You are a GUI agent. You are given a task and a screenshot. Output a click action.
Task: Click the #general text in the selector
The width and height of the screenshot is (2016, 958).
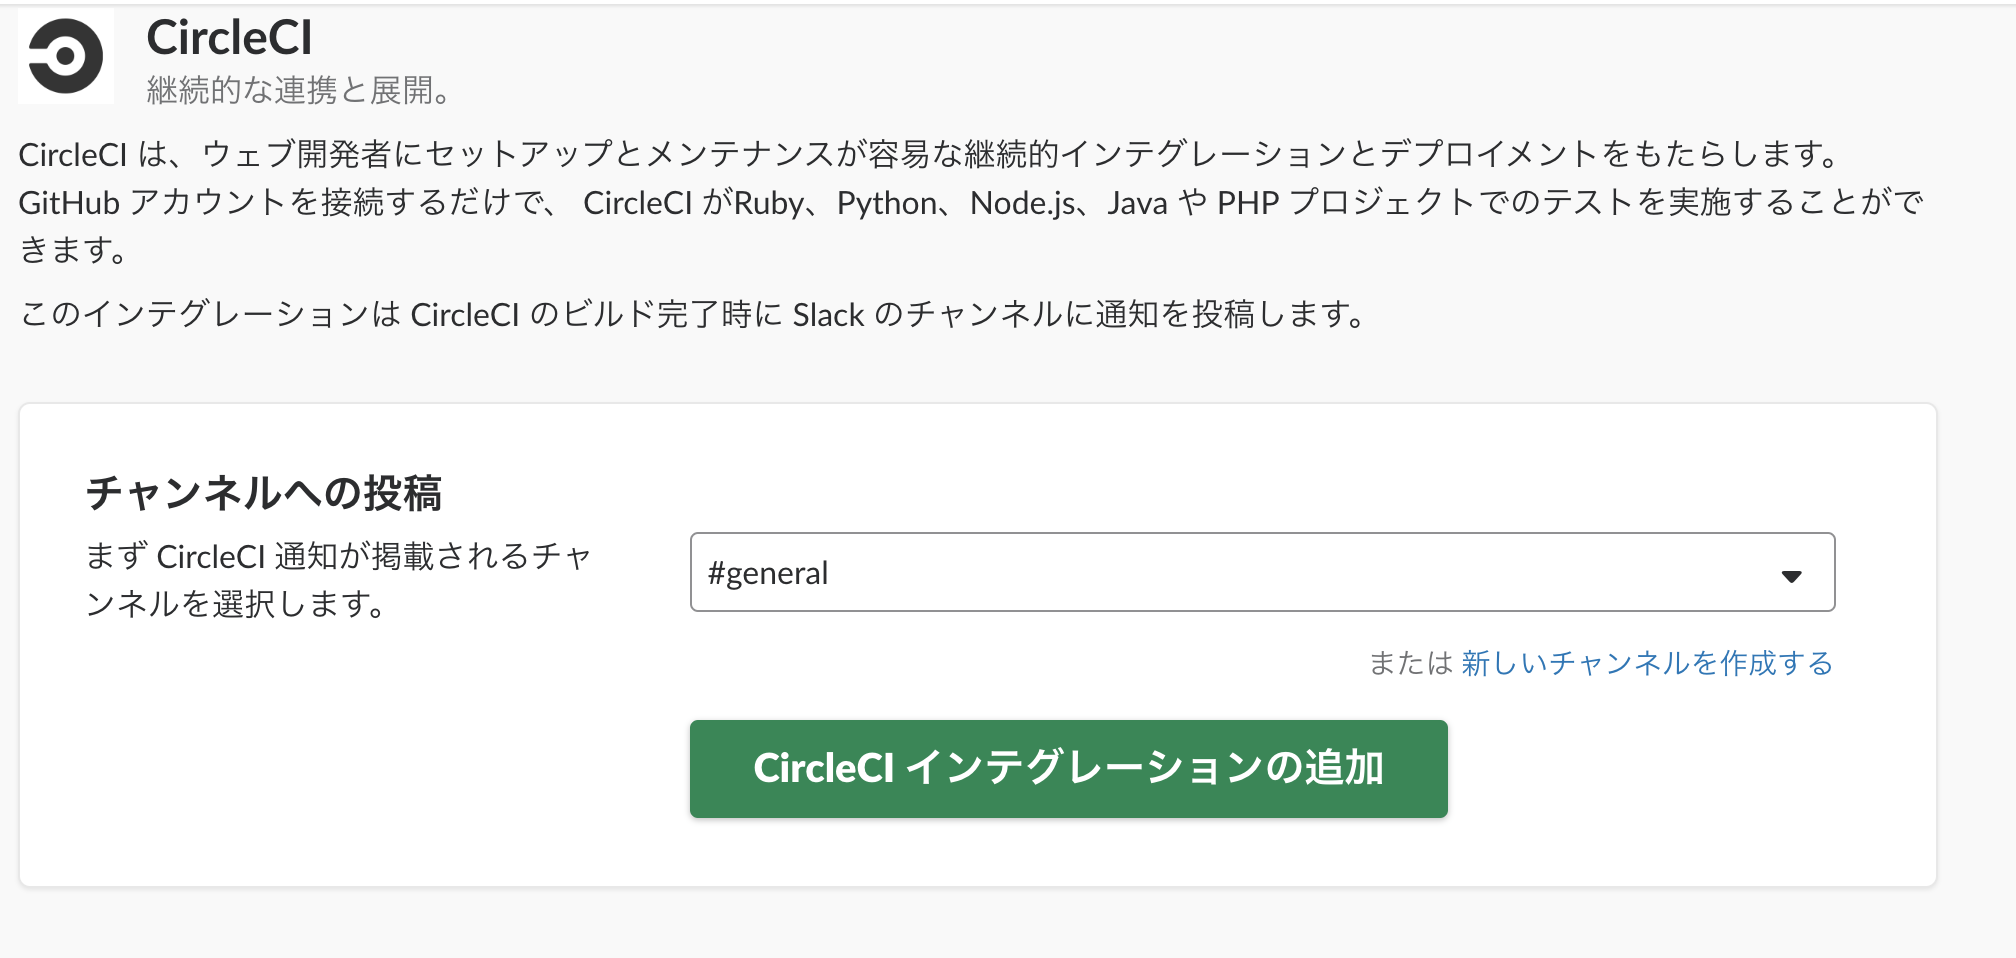[768, 573]
